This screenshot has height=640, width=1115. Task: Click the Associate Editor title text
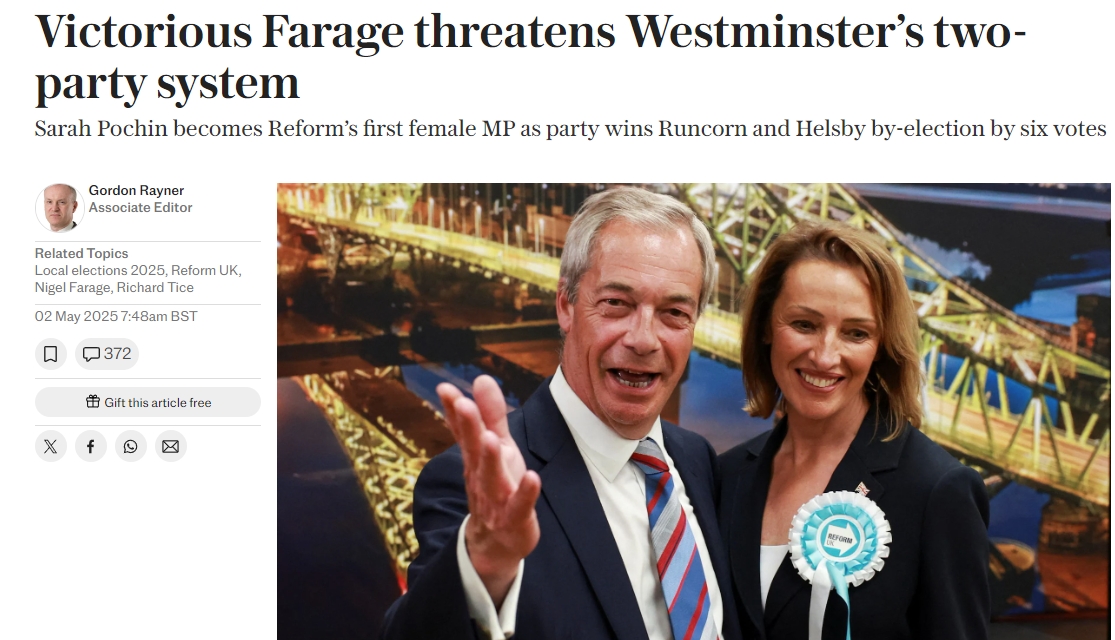point(141,208)
